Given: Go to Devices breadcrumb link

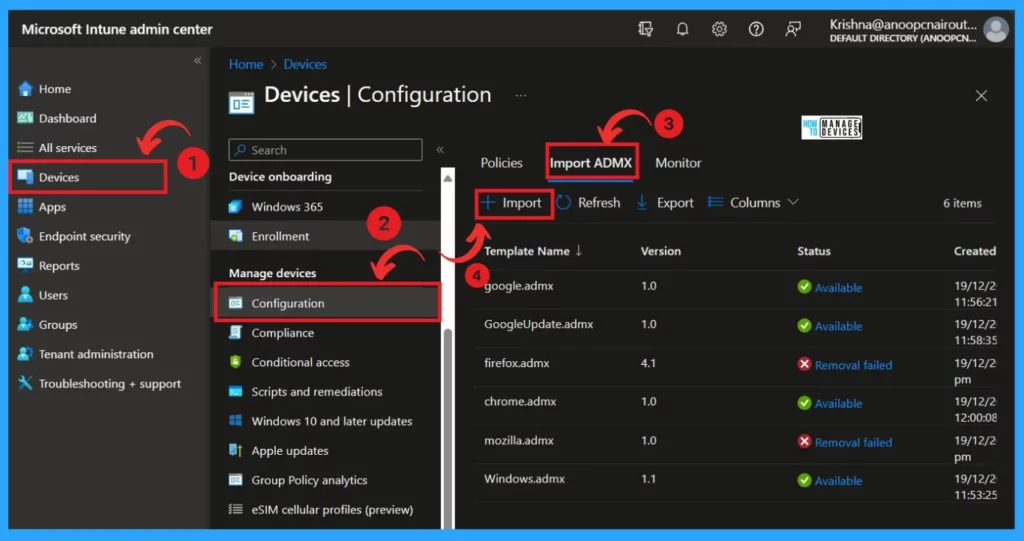Looking at the screenshot, I should tap(305, 64).
